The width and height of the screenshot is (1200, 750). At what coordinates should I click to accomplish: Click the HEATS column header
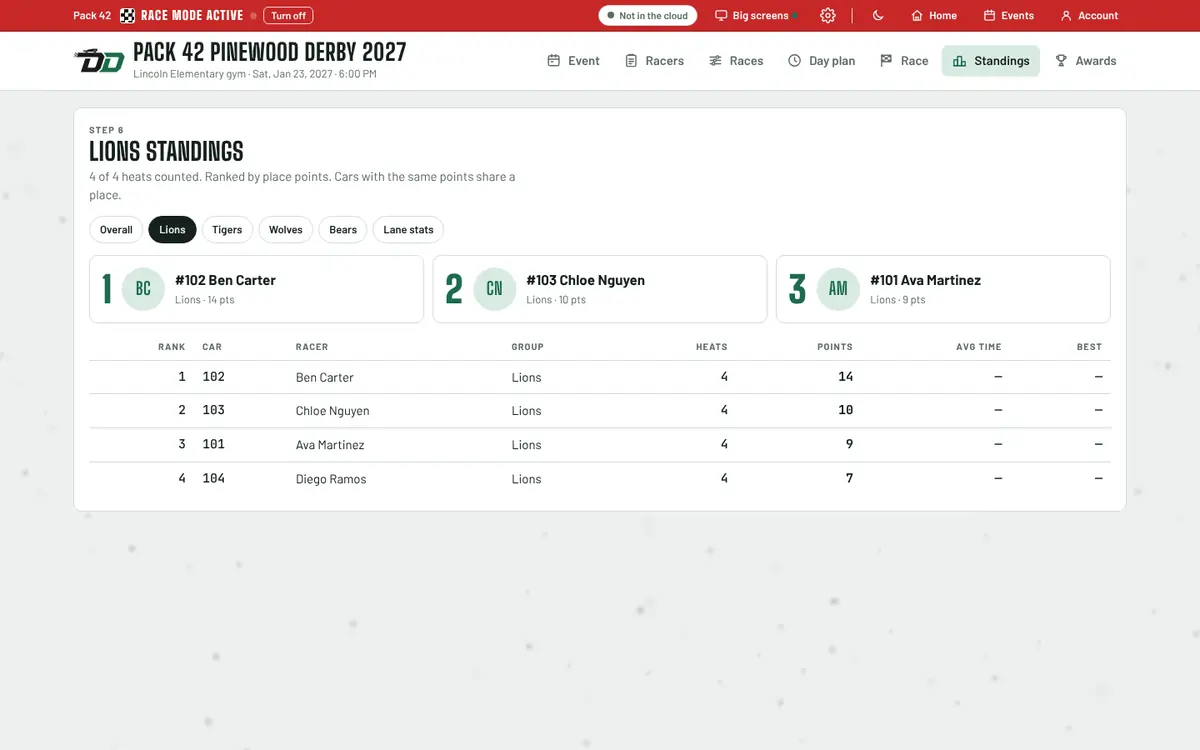pos(712,347)
